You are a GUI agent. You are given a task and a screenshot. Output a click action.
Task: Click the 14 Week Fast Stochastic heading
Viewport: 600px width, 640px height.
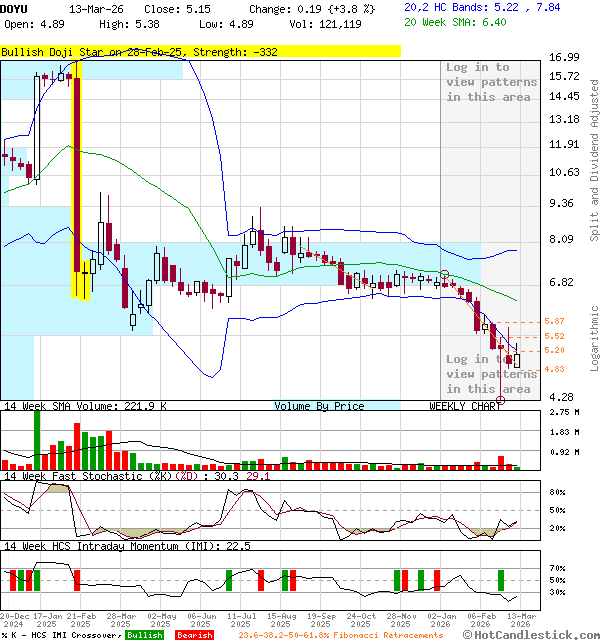click(x=135, y=476)
